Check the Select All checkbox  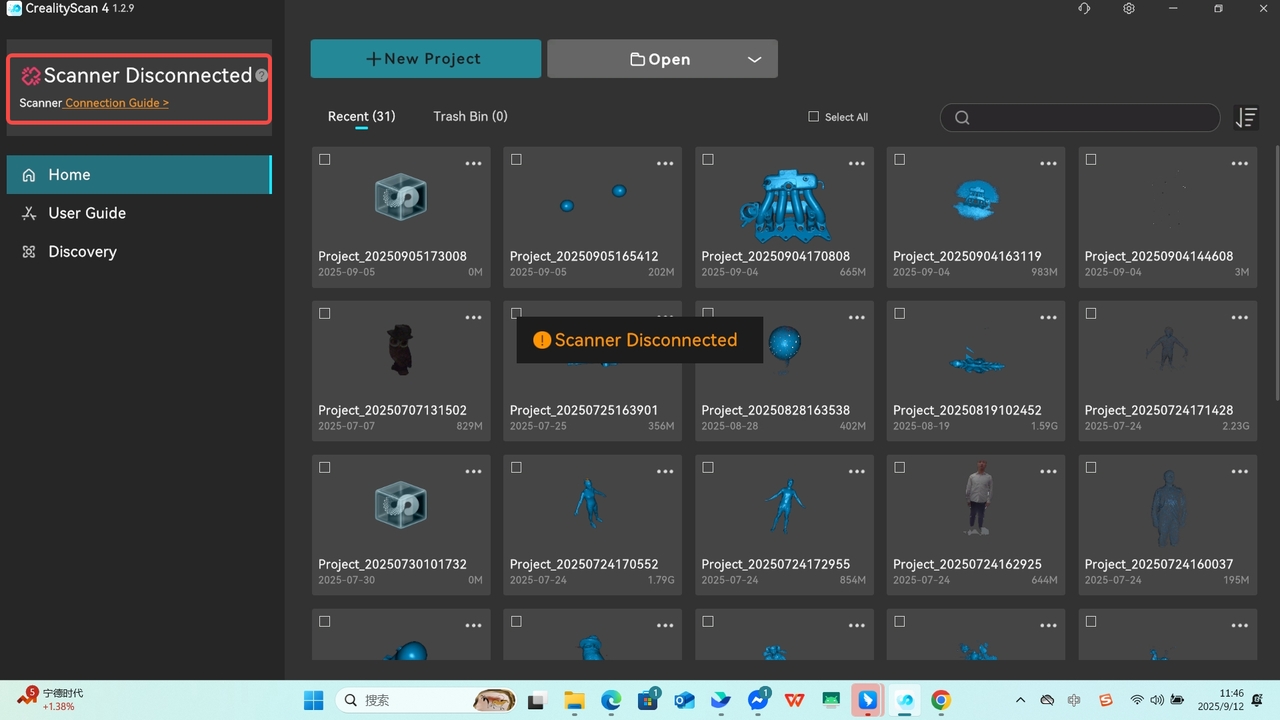pos(813,117)
